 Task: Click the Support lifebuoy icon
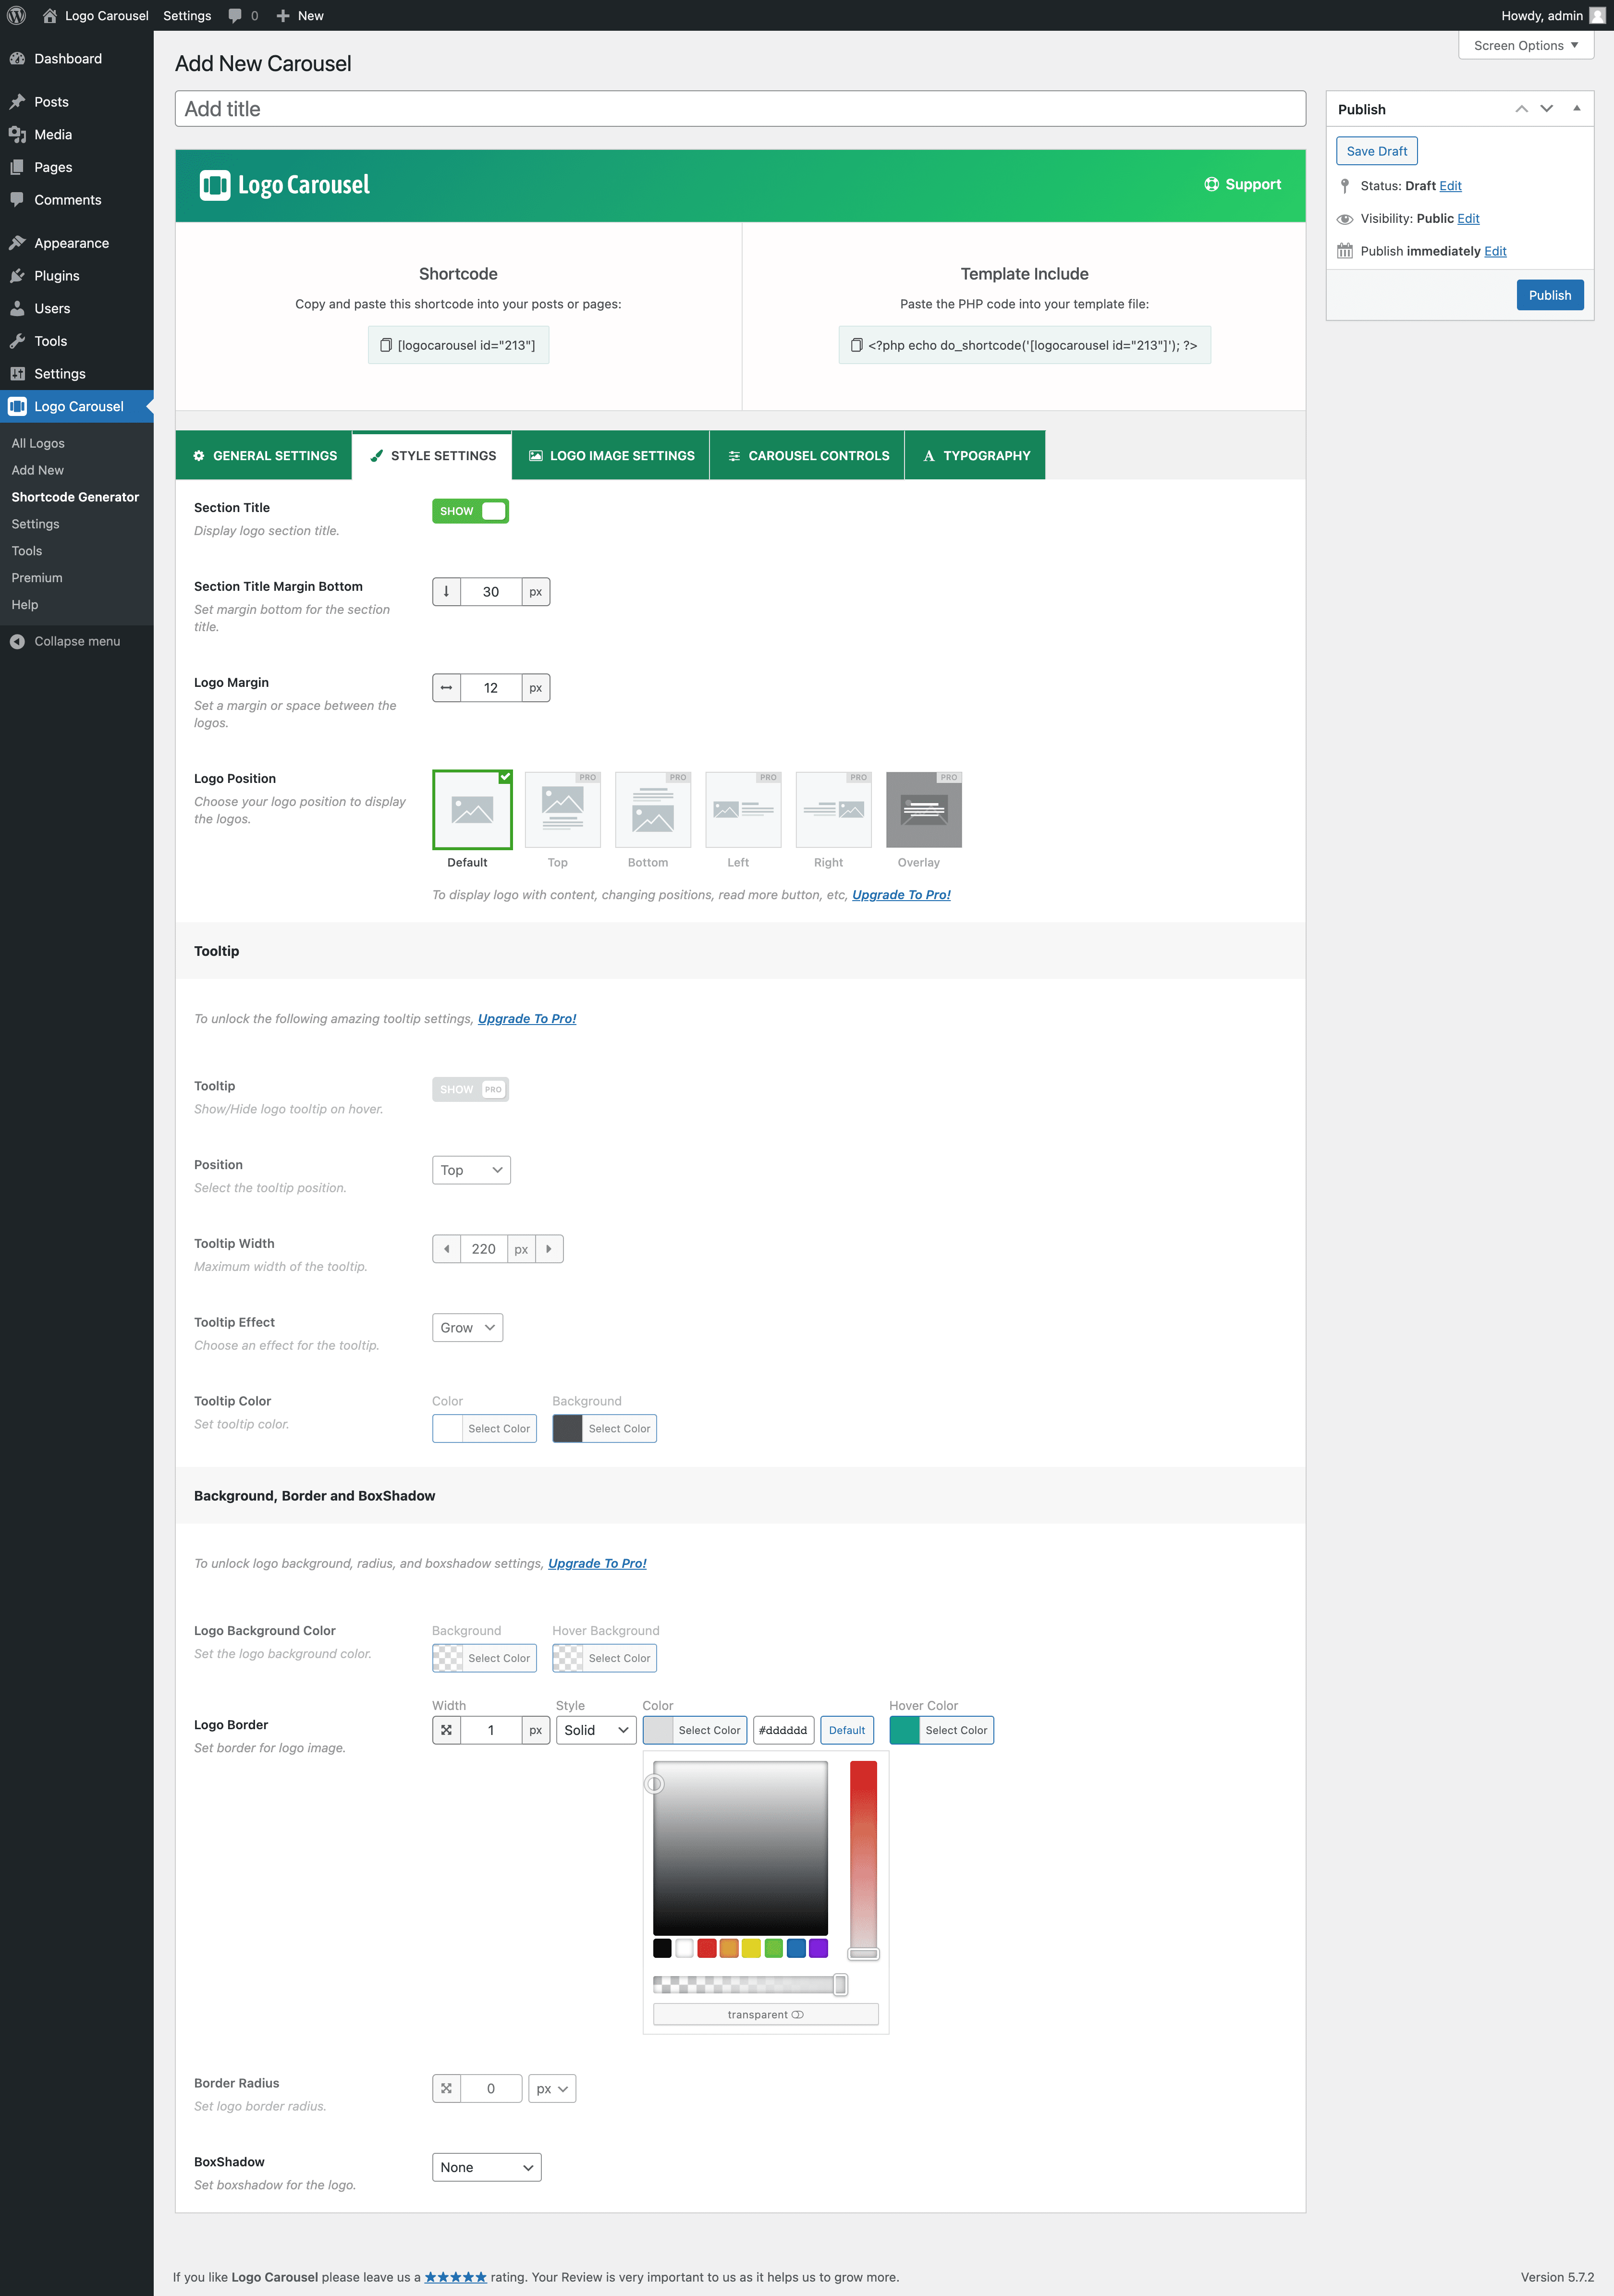click(x=1211, y=184)
